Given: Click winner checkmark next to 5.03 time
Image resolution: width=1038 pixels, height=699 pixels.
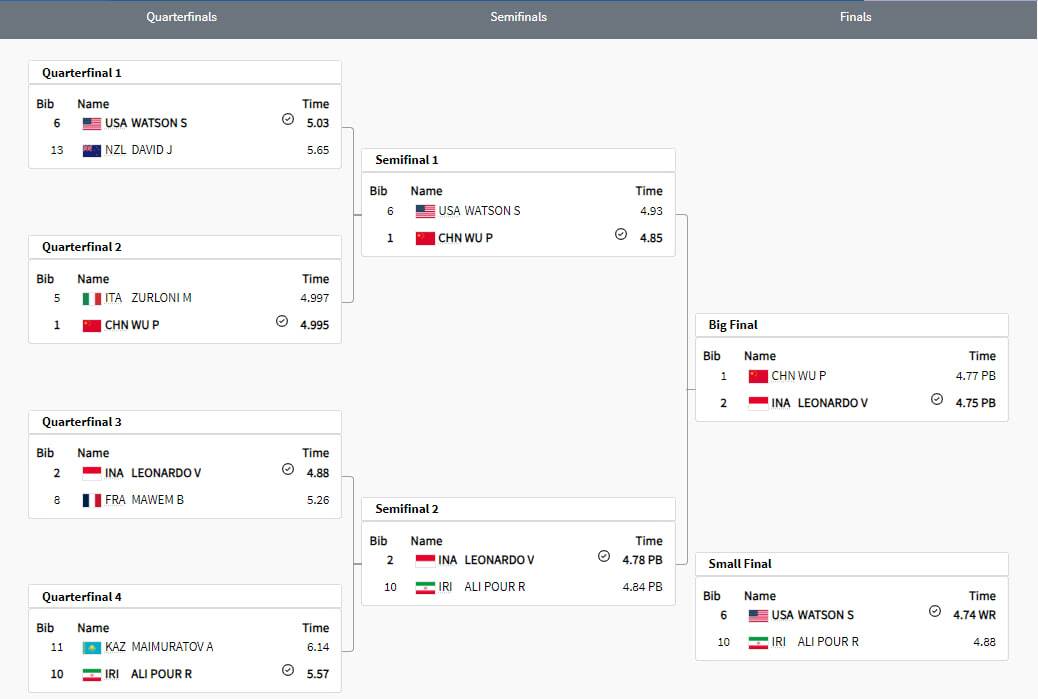Looking at the screenshot, I should [288, 120].
